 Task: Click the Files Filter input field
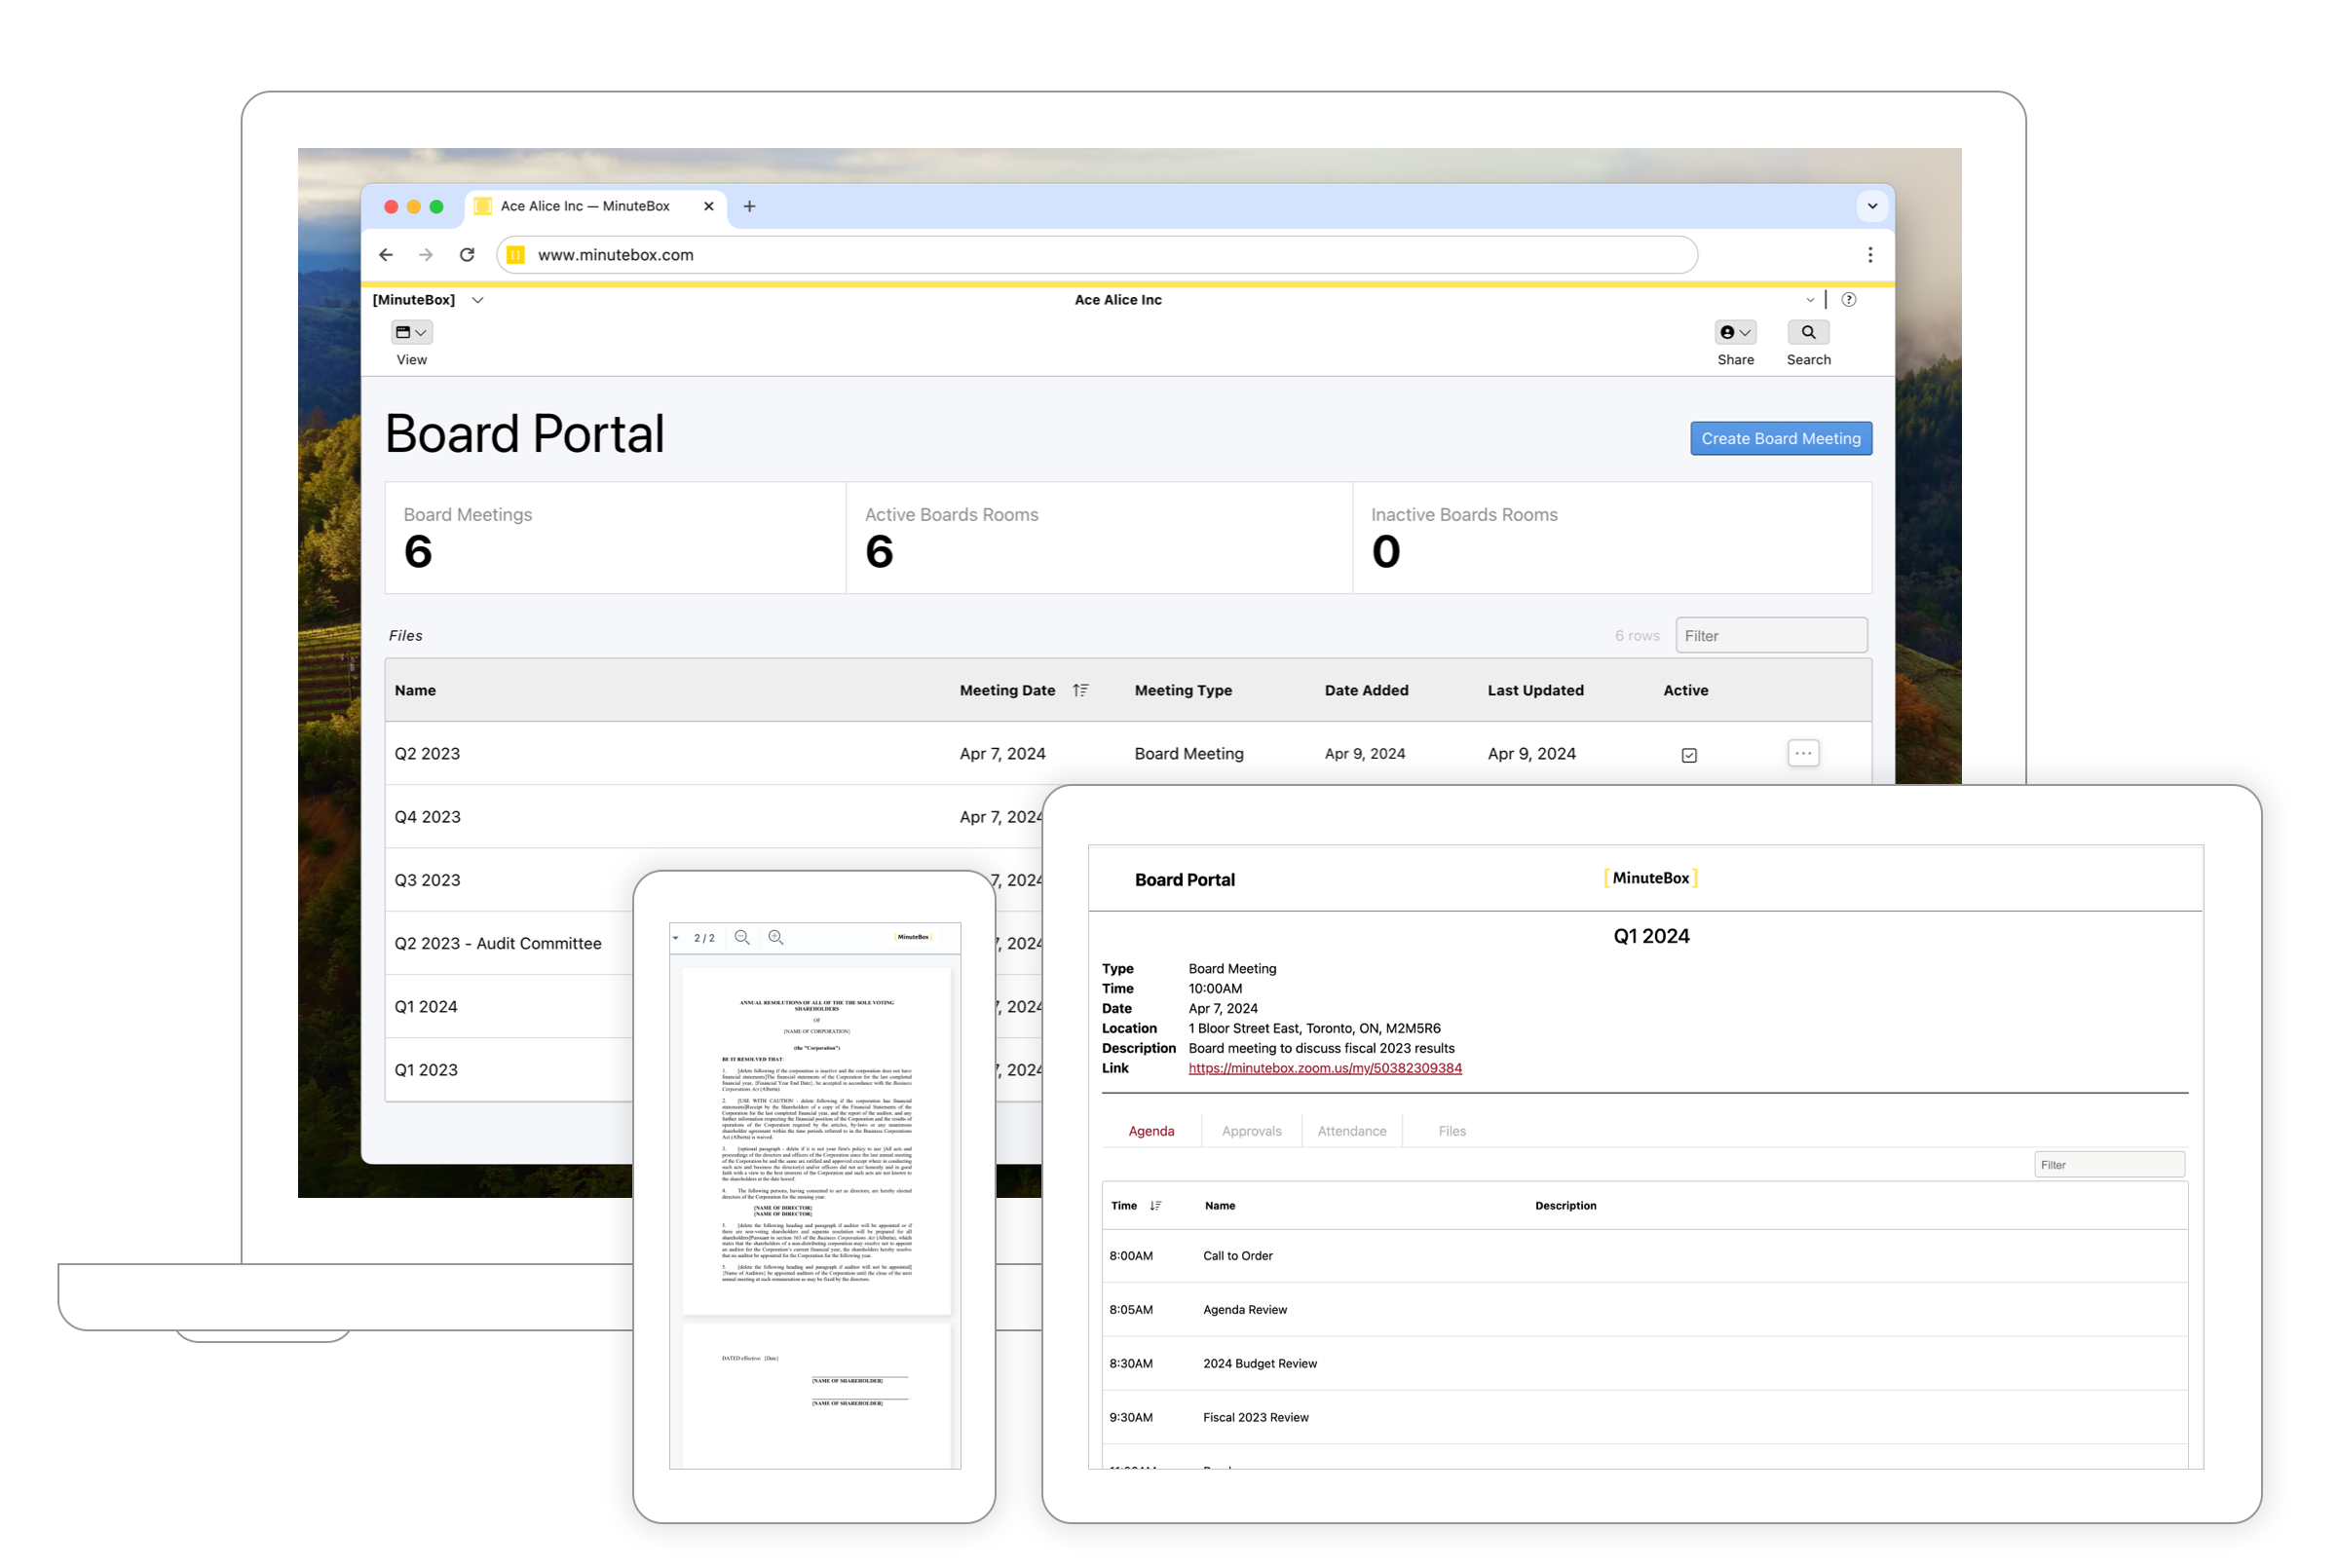pyautogui.click(x=1770, y=636)
